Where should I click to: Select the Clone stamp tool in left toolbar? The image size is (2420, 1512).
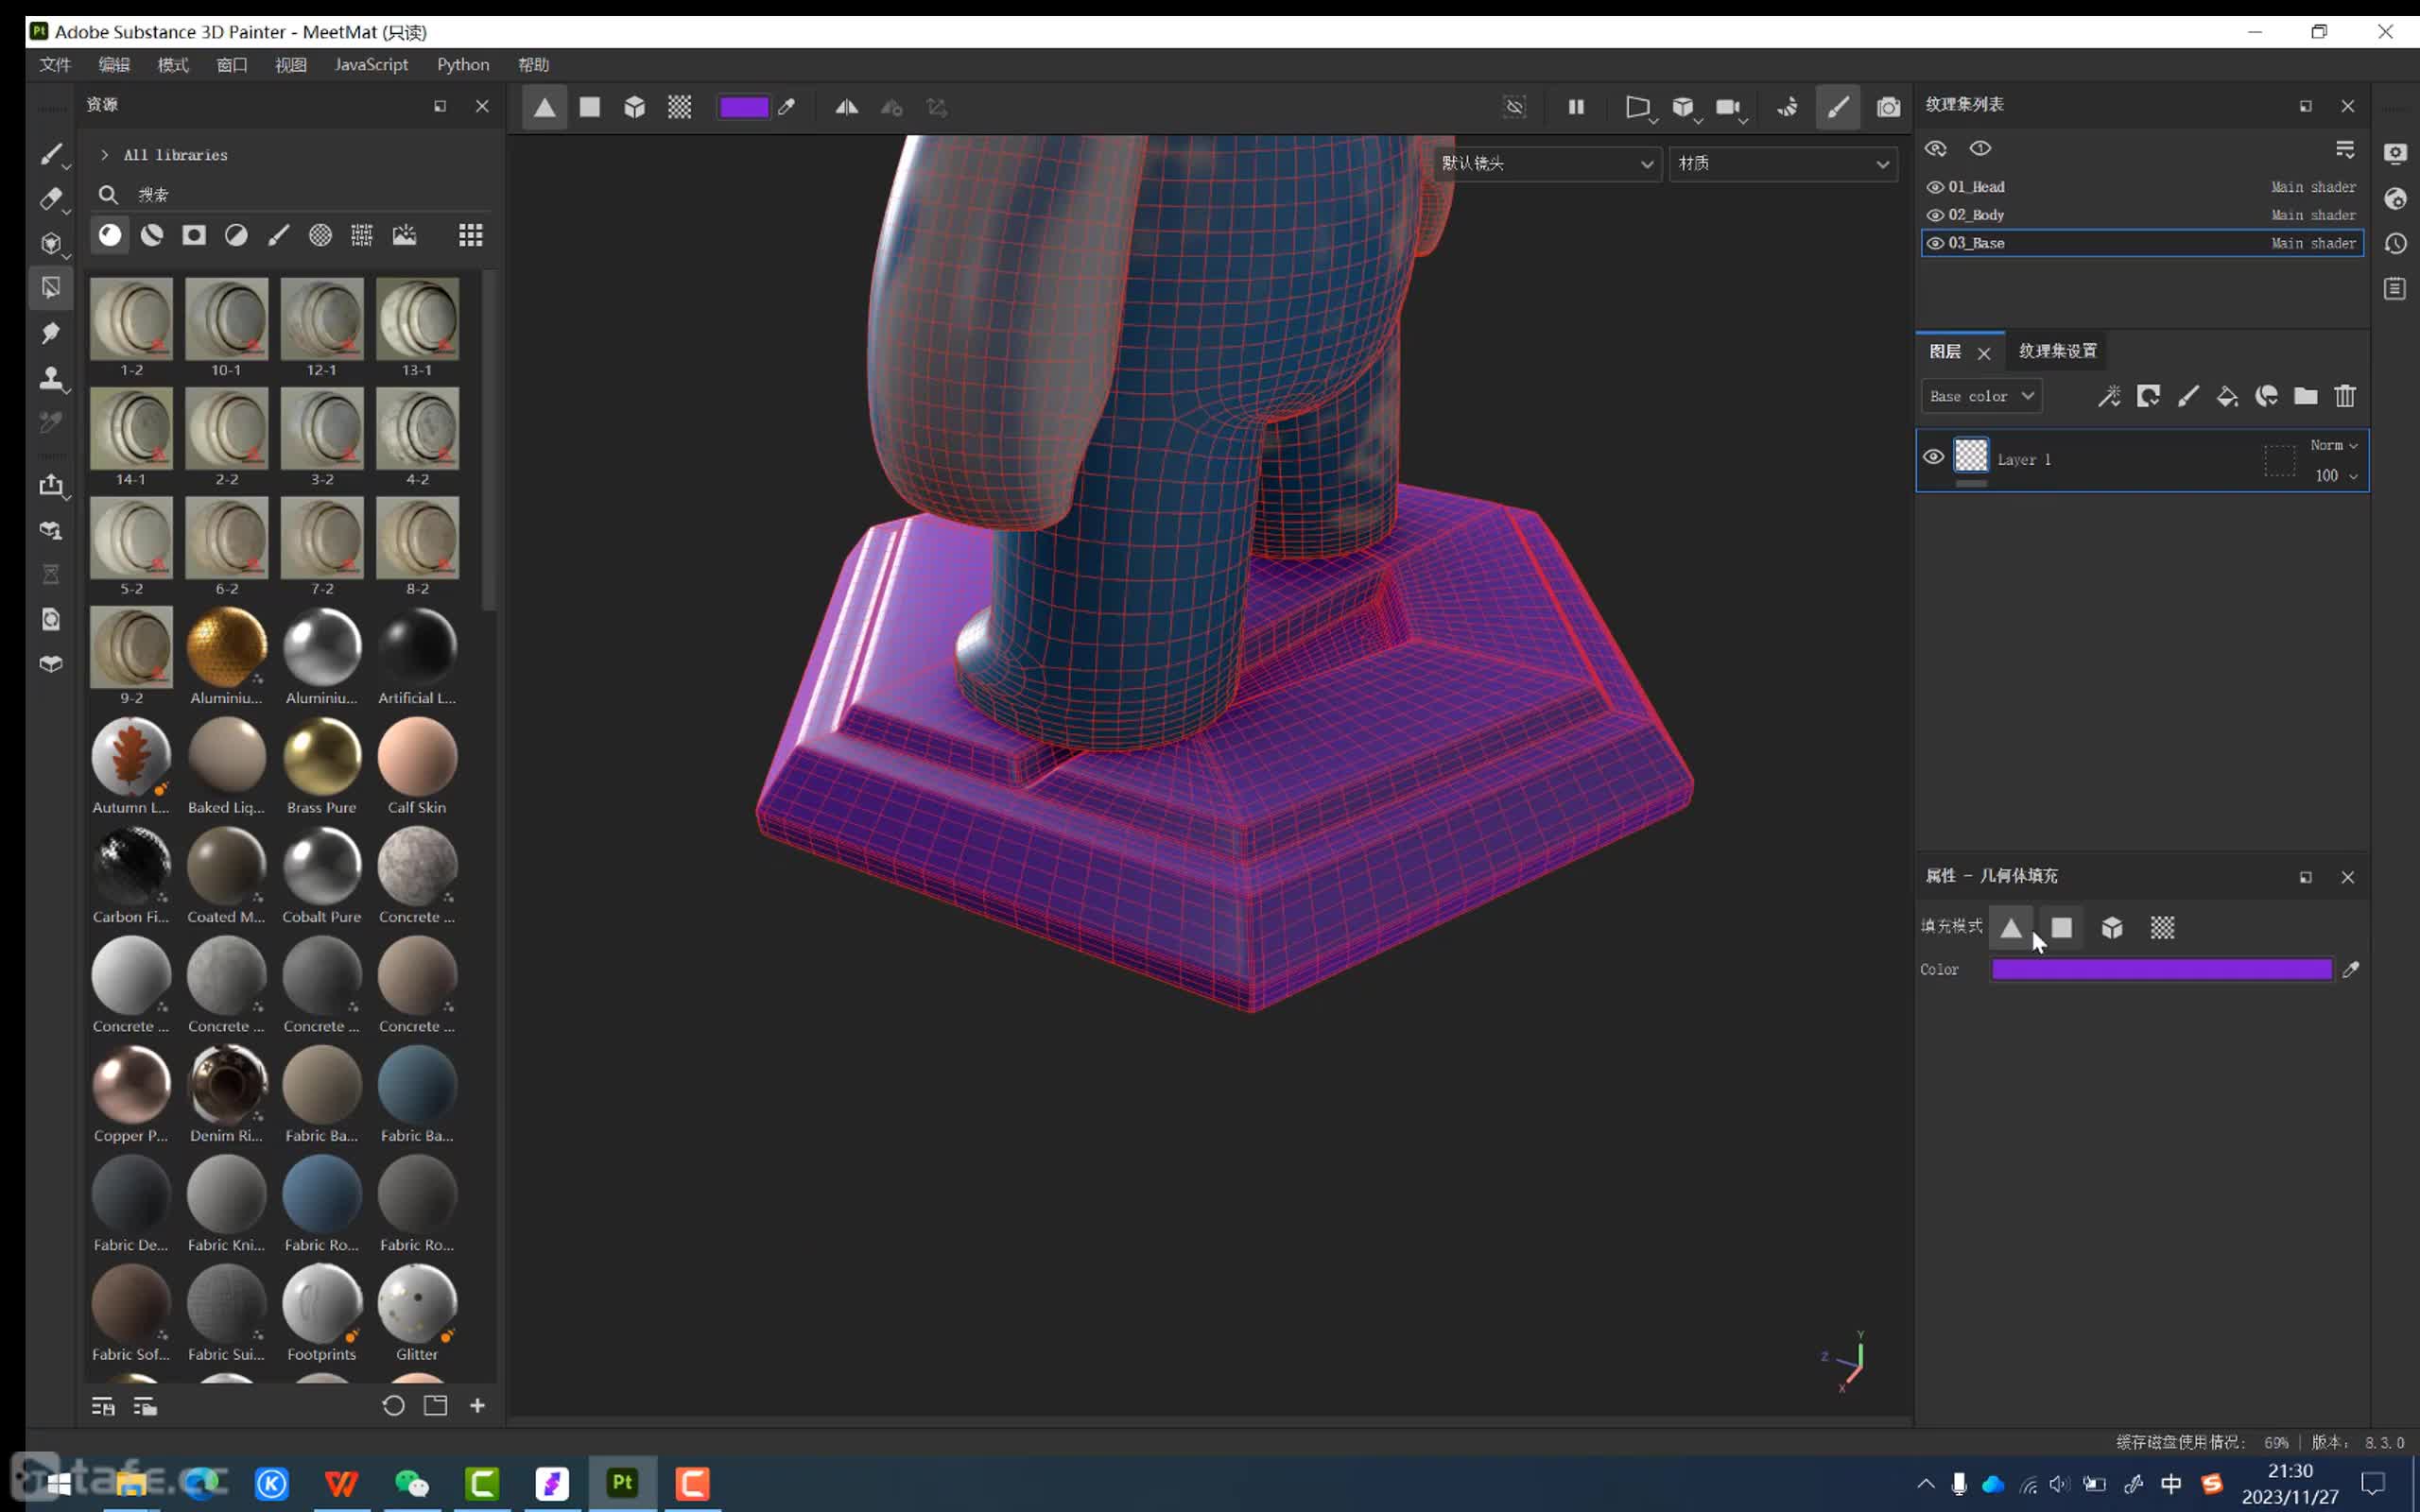coord(51,378)
